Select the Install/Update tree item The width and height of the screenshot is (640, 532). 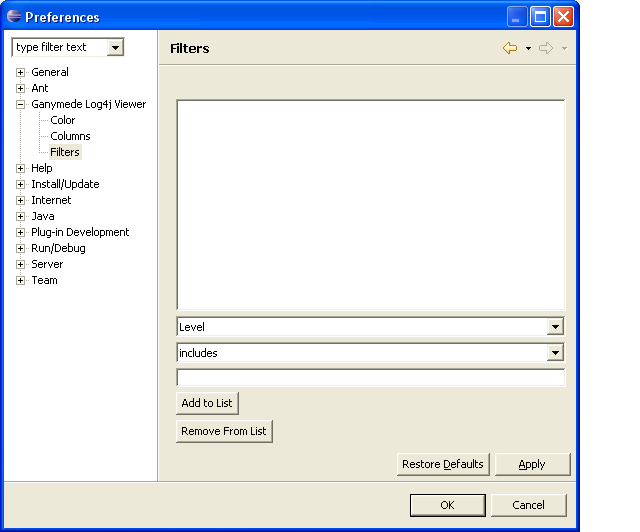pyautogui.click(x=65, y=184)
